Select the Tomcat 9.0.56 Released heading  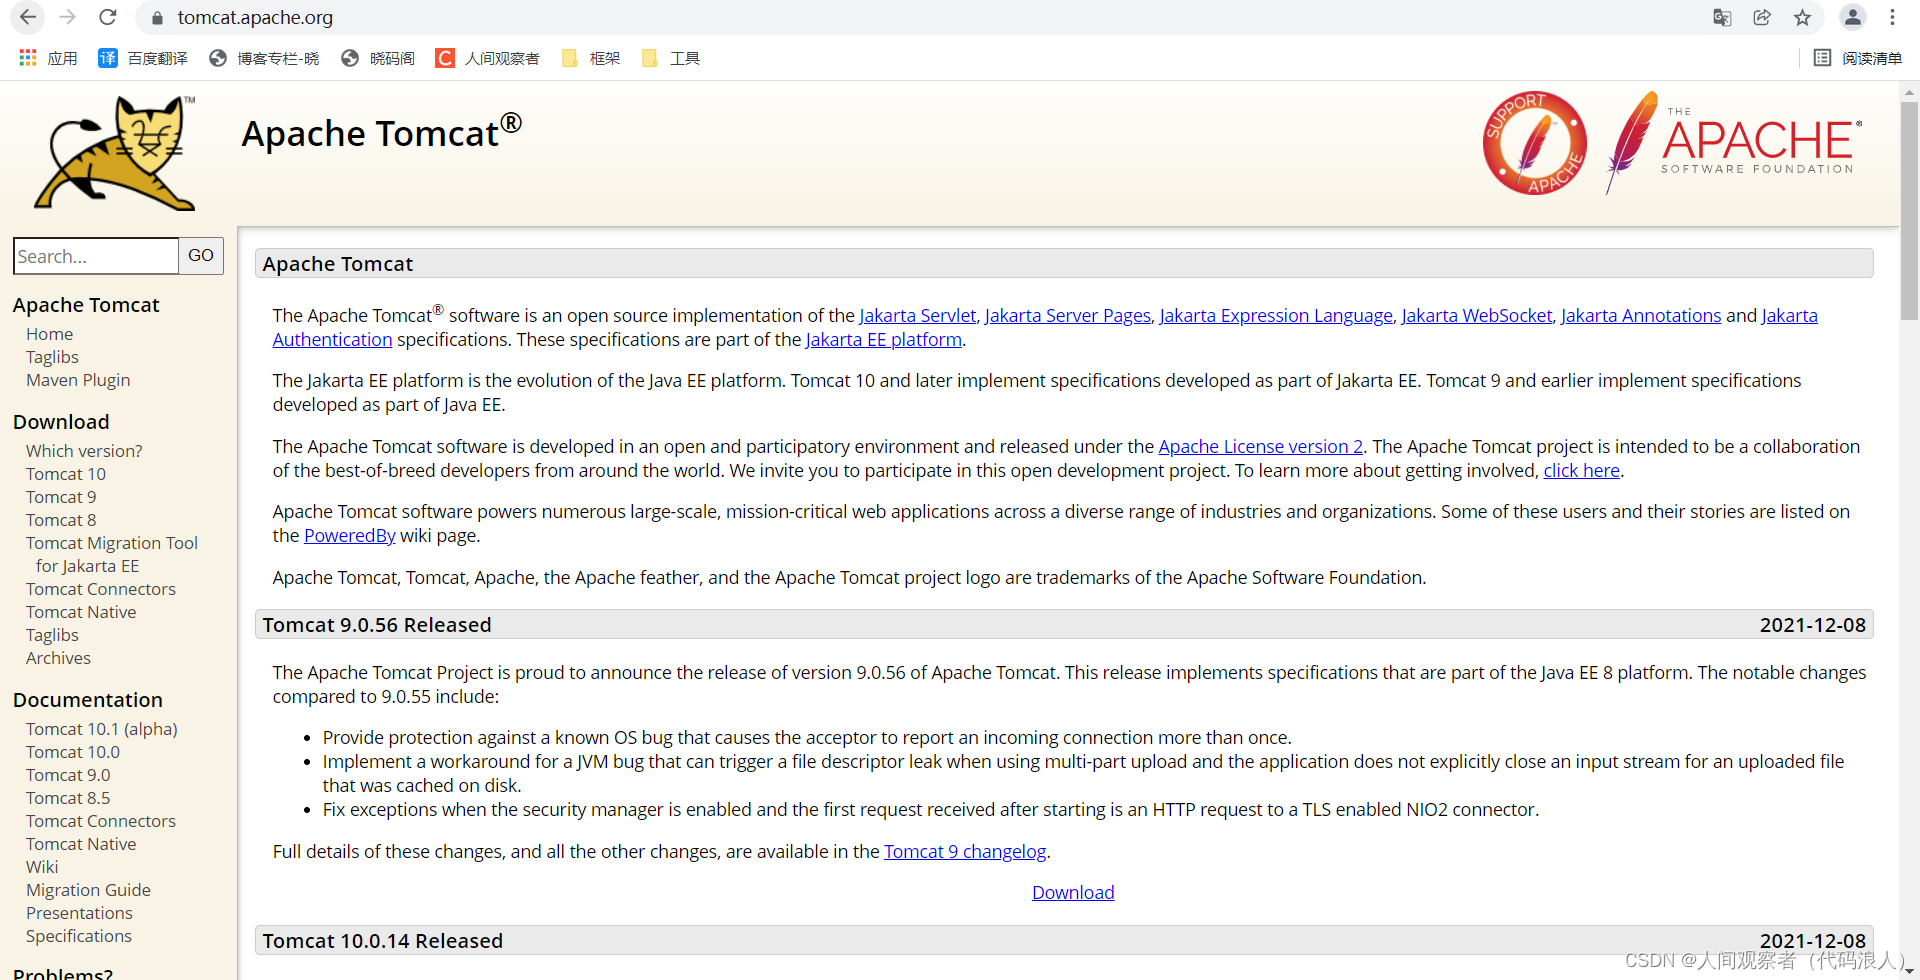(377, 625)
